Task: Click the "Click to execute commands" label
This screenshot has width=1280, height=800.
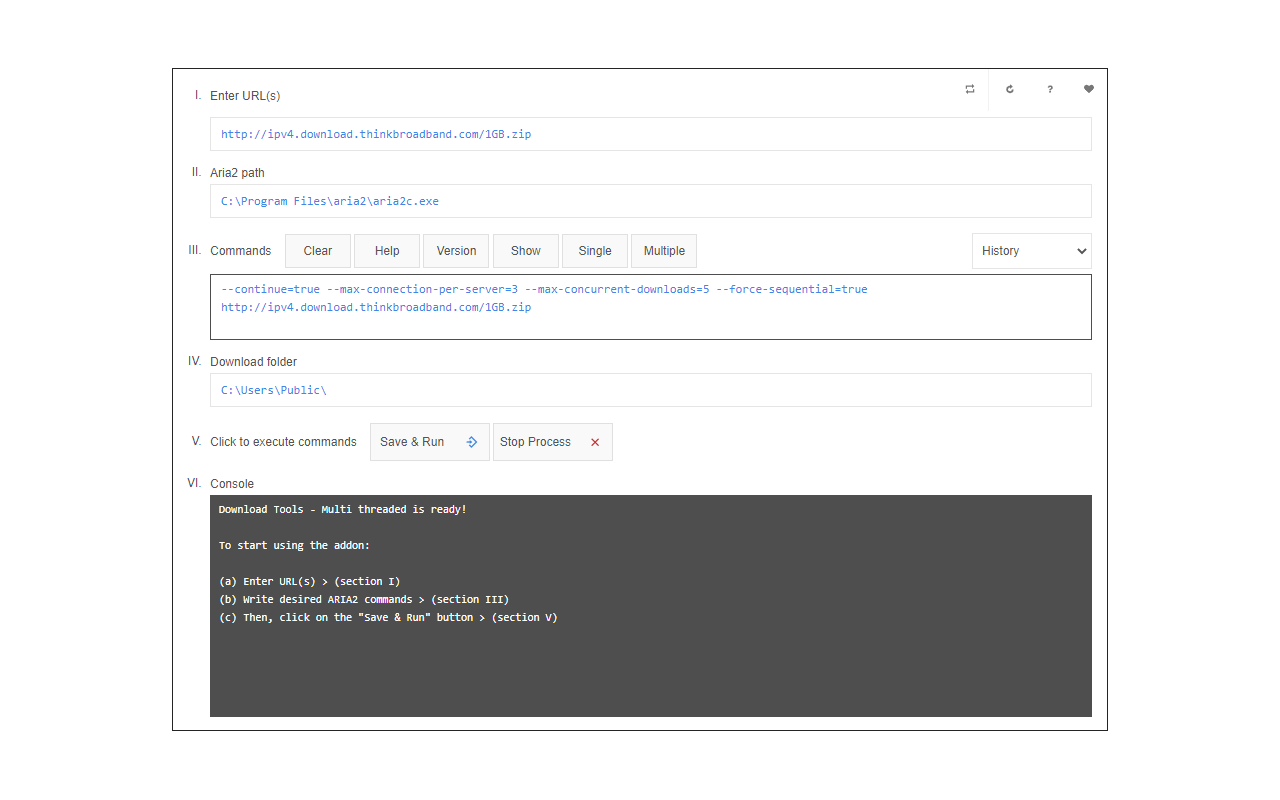Action: click(283, 442)
